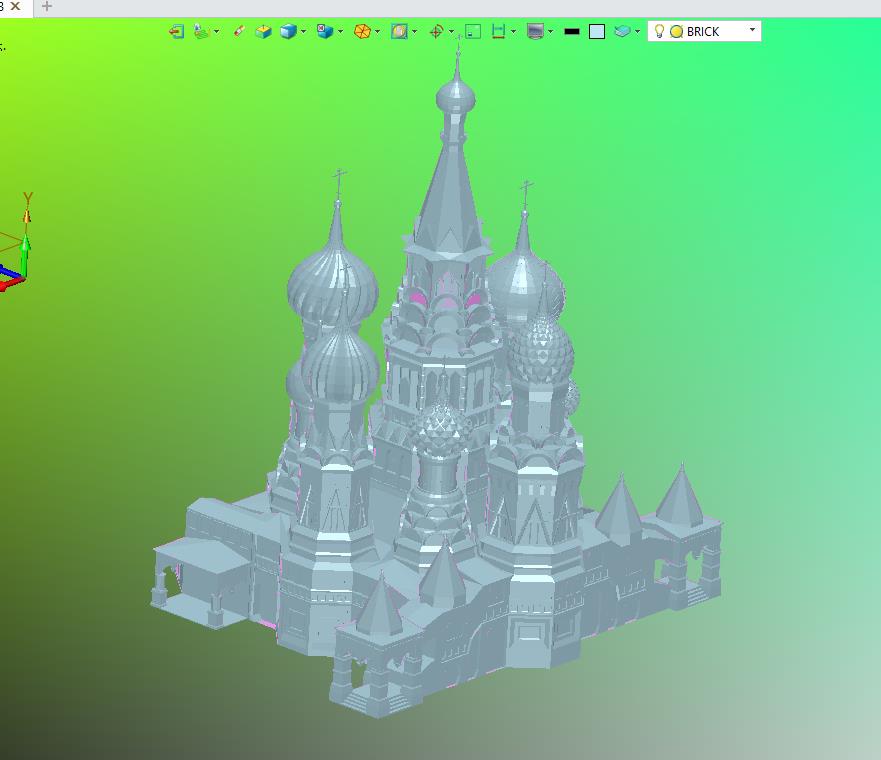Open the framed view icon dropdown
The width and height of the screenshot is (881, 760).
click(415, 31)
